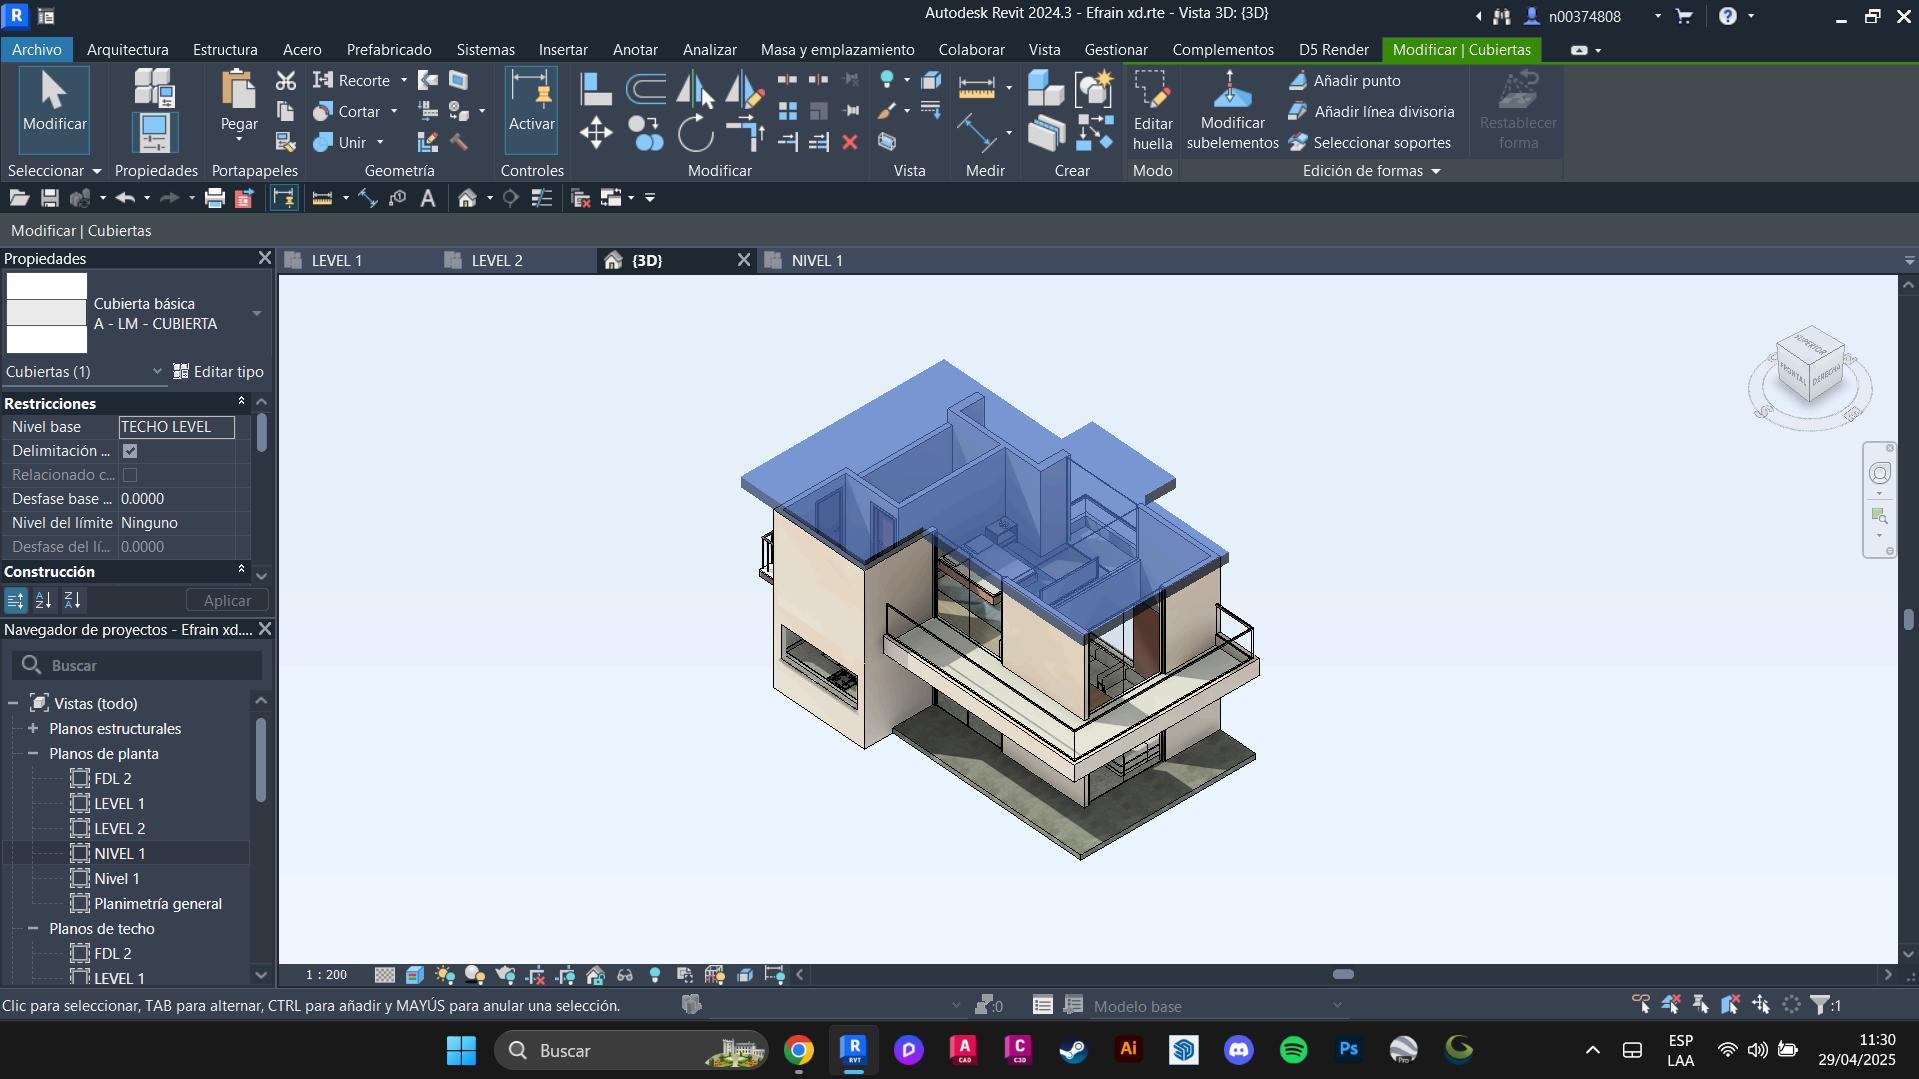Screen dimensions: 1919x1079
Task: Click the Text tool 'A' icon
Action: pos(428,198)
